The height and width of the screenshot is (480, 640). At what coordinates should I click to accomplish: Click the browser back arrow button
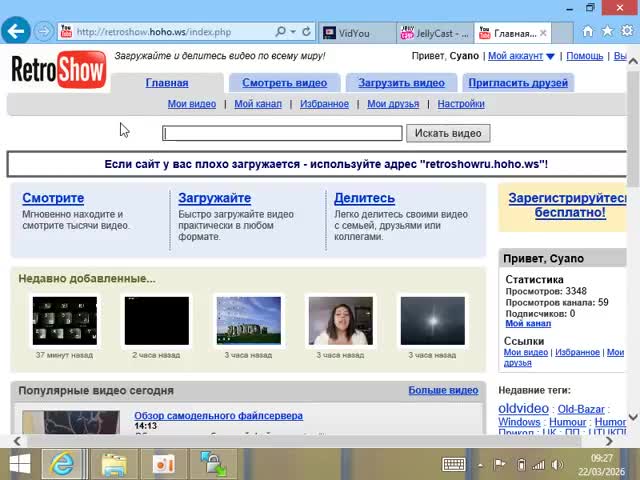(x=15, y=31)
